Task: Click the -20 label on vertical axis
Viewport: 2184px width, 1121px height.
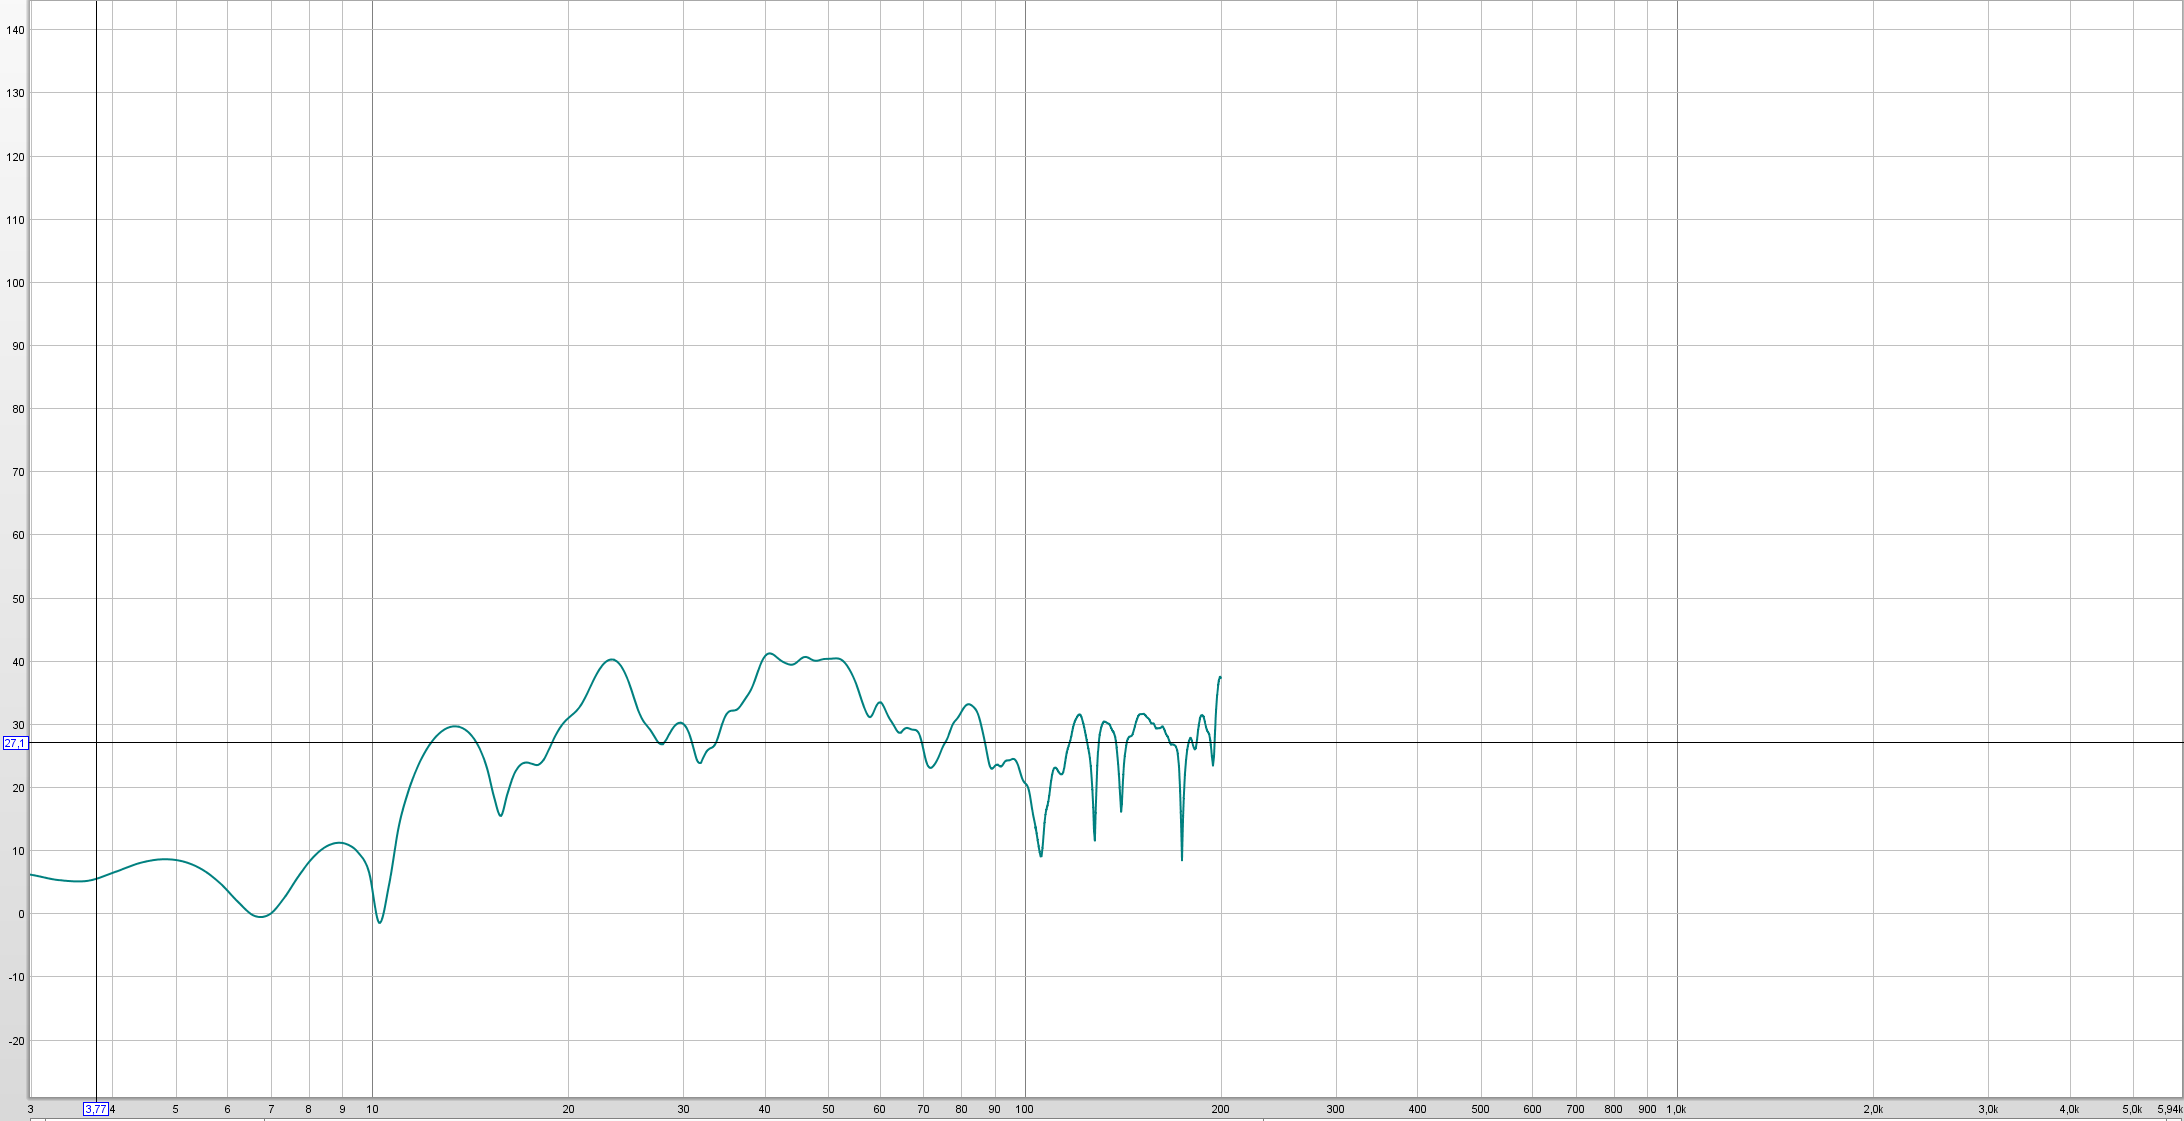Action: point(15,1041)
